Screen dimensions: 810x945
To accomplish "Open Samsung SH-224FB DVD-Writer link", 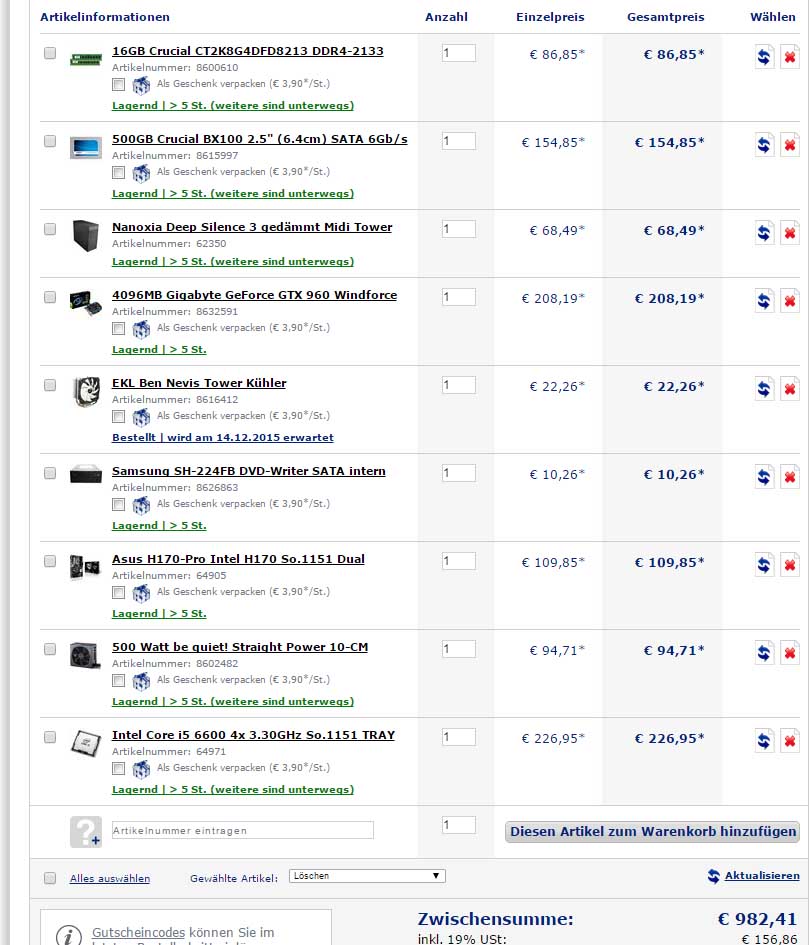I will tap(248, 471).
